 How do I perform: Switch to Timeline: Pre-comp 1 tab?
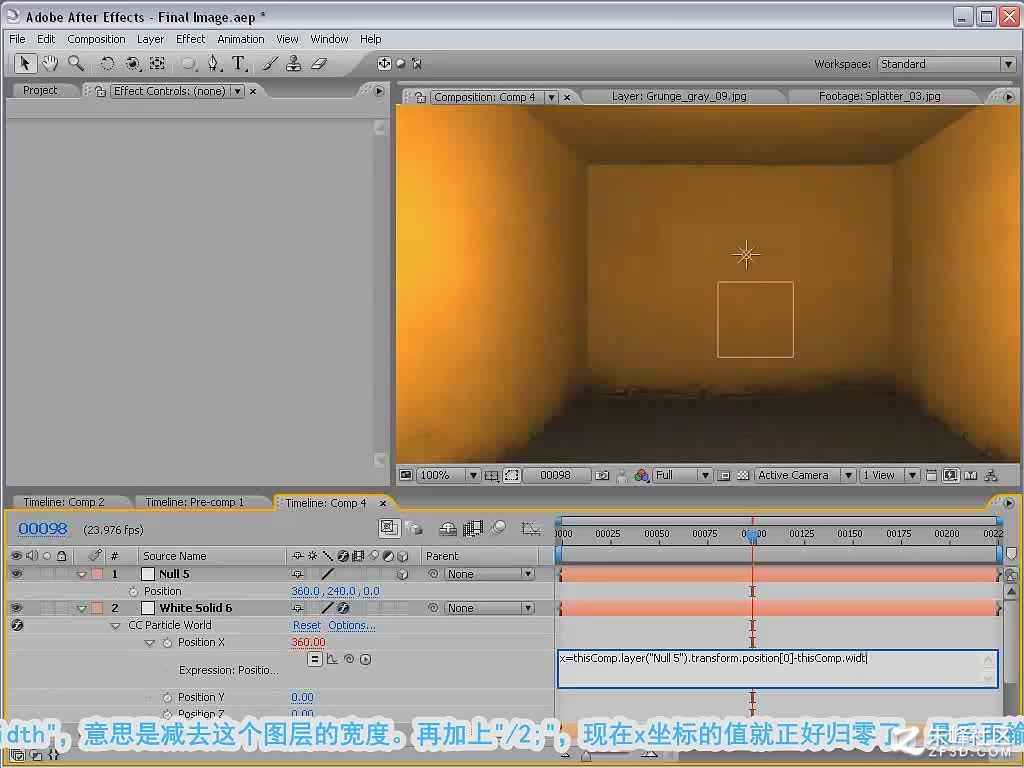point(195,502)
